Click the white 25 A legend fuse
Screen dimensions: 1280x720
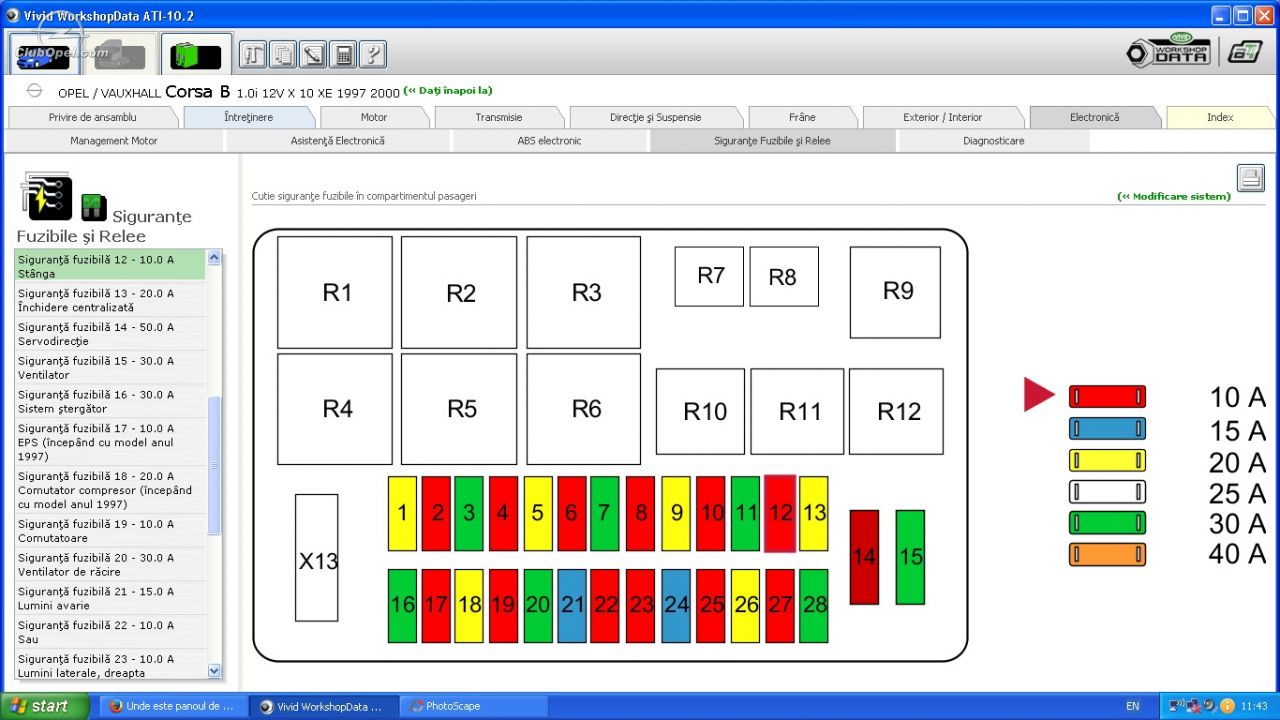tap(1107, 491)
